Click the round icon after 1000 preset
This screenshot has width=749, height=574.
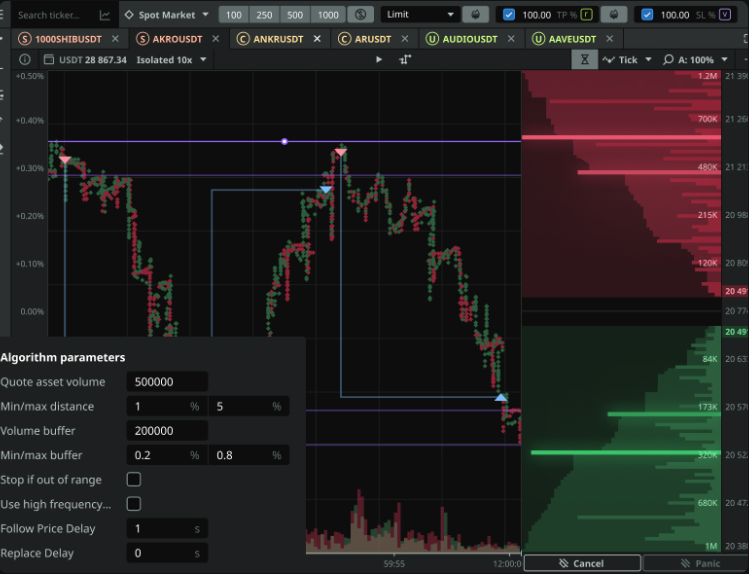click(x=361, y=15)
